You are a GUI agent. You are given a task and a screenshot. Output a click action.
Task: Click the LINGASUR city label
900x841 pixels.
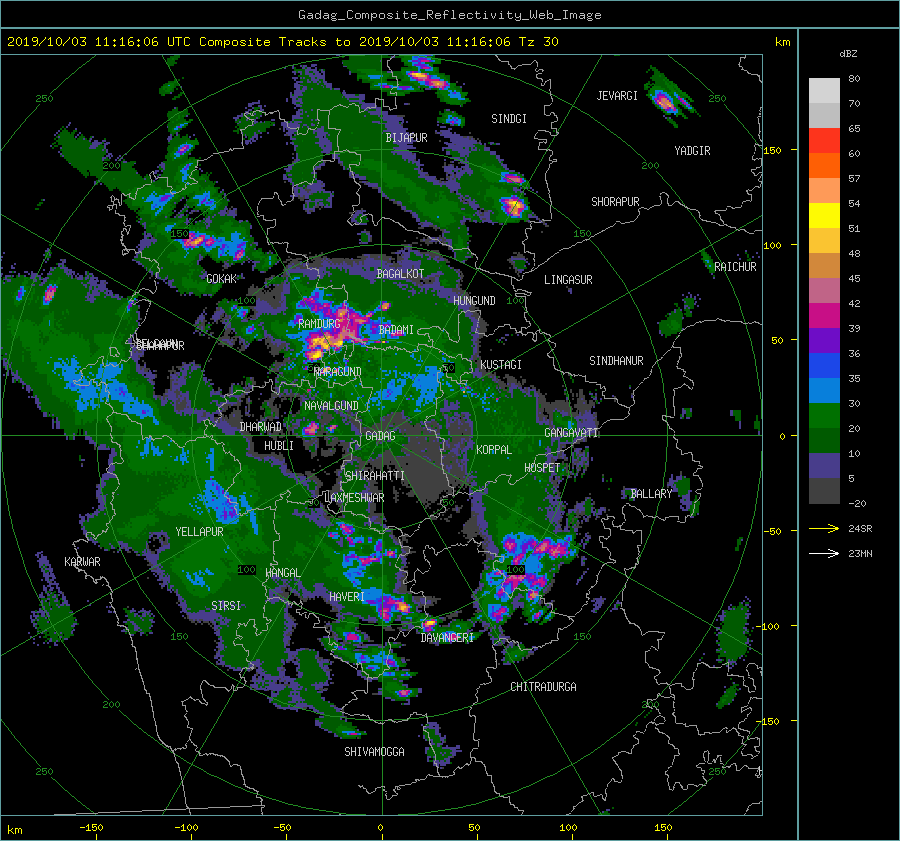click(x=568, y=280)
